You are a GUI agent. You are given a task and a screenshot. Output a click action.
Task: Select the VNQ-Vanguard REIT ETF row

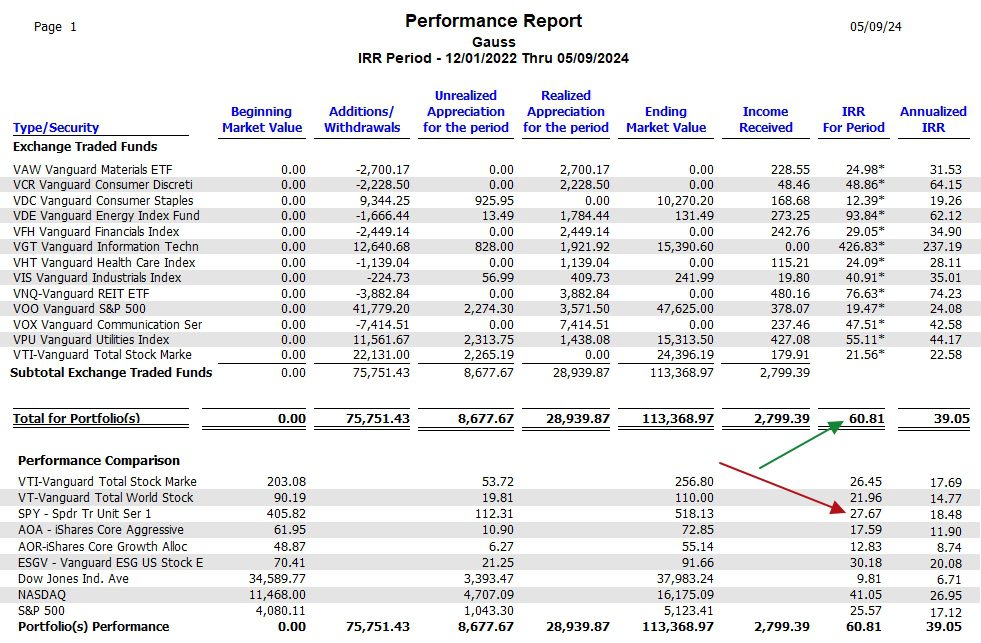pyautogui.click(x=490, y=293)
